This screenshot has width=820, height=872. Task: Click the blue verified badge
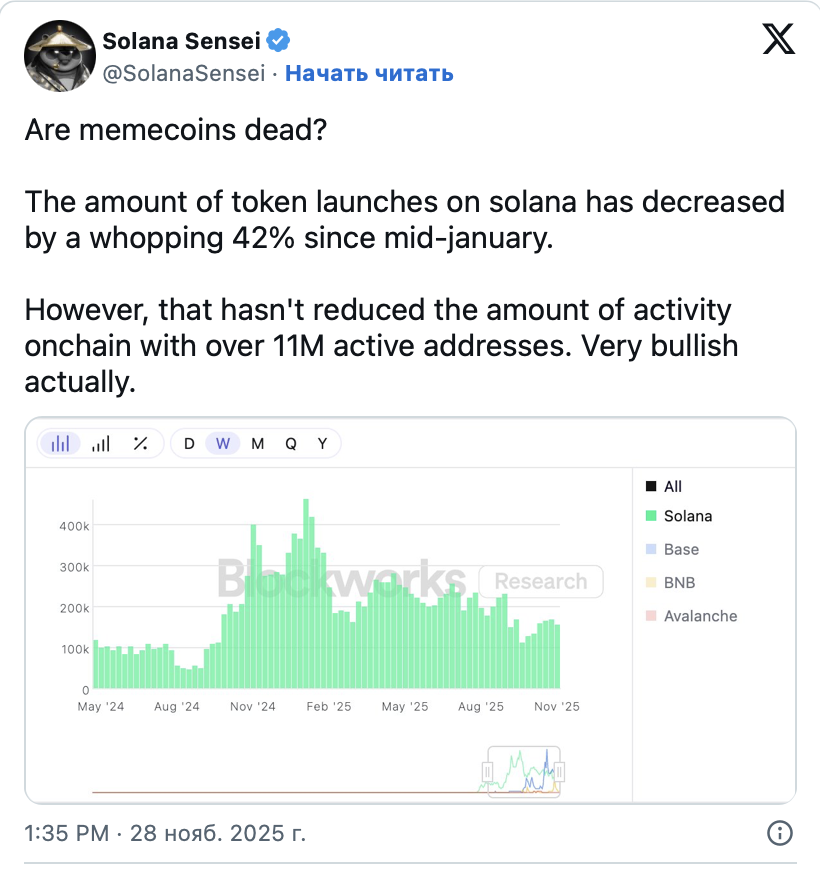(282, 41)
